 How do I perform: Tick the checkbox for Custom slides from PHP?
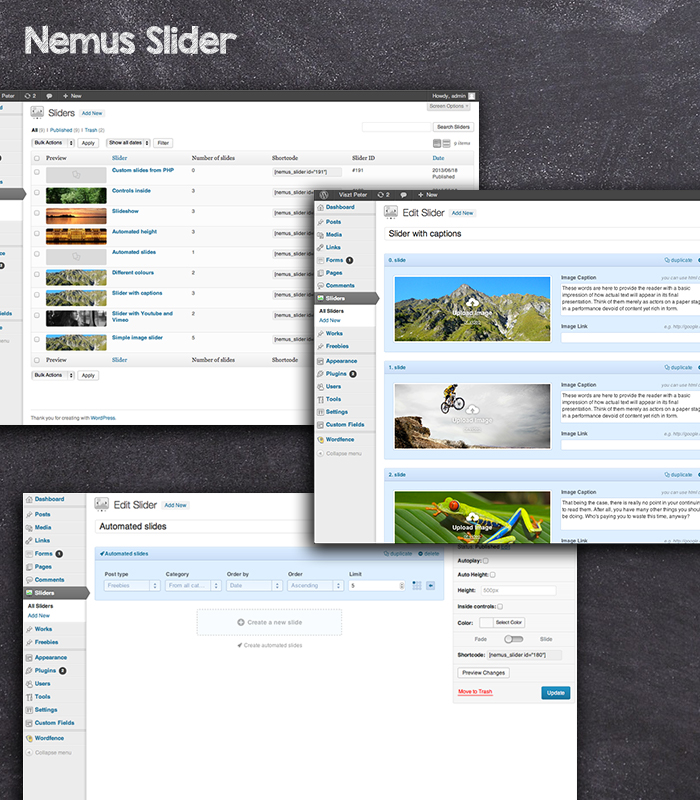pyautogui.click(x=37, y=172)
